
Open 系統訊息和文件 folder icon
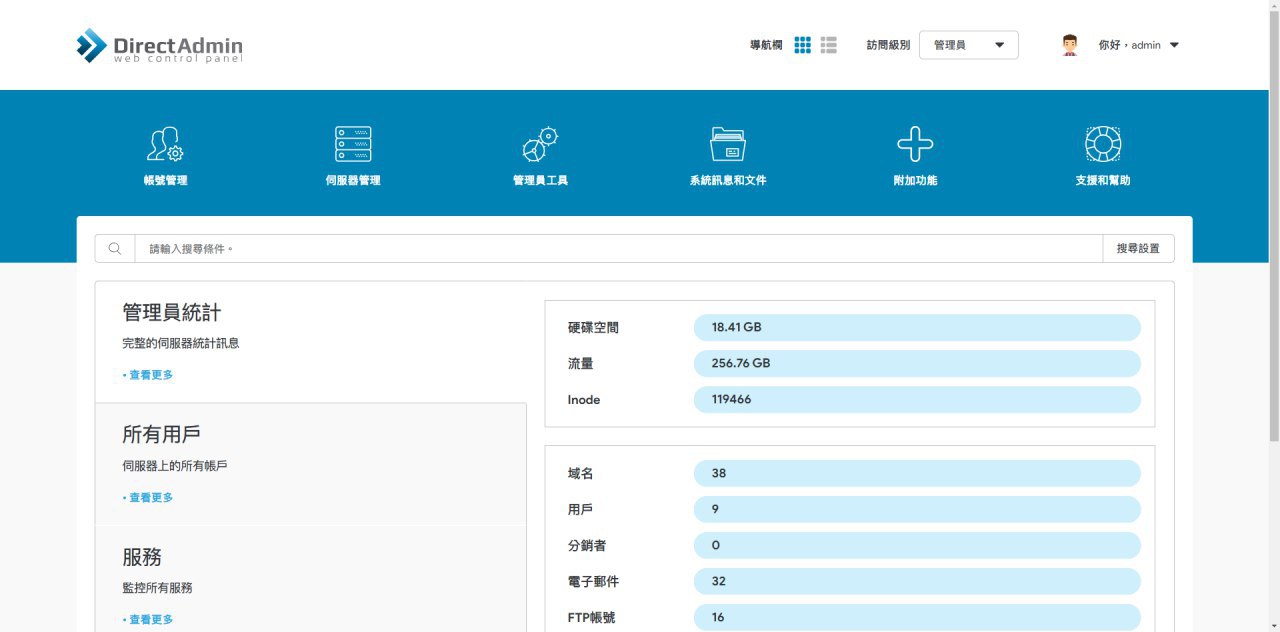tap(728, 145)
